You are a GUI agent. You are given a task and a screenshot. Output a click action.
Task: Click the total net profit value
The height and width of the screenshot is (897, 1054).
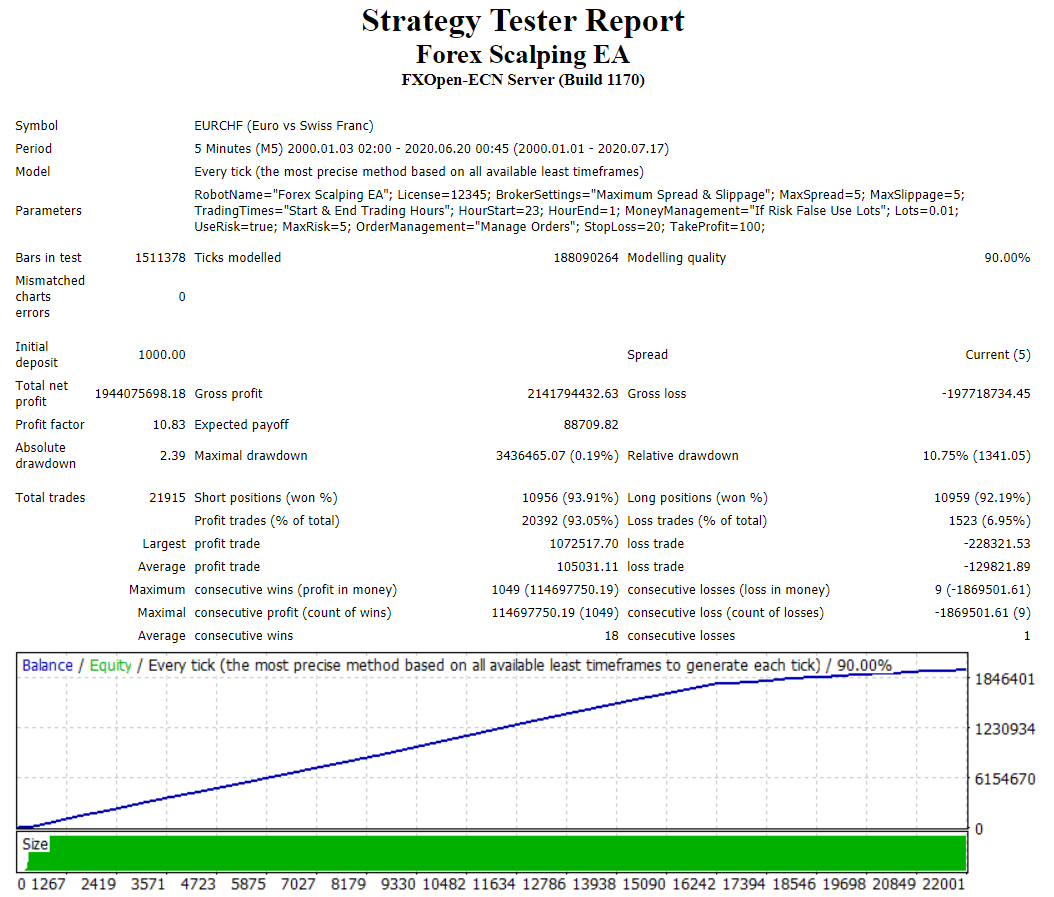point(140,394)
